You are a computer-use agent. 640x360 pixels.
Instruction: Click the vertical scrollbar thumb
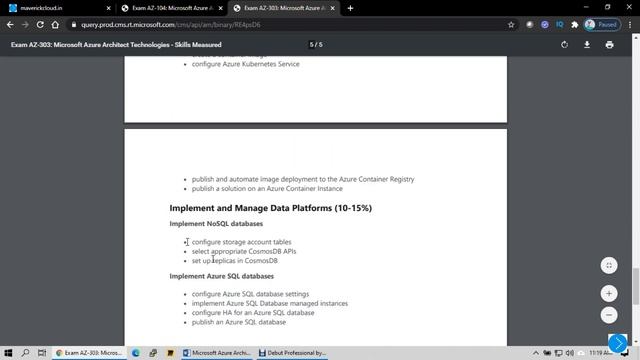(x=636, y=286)
